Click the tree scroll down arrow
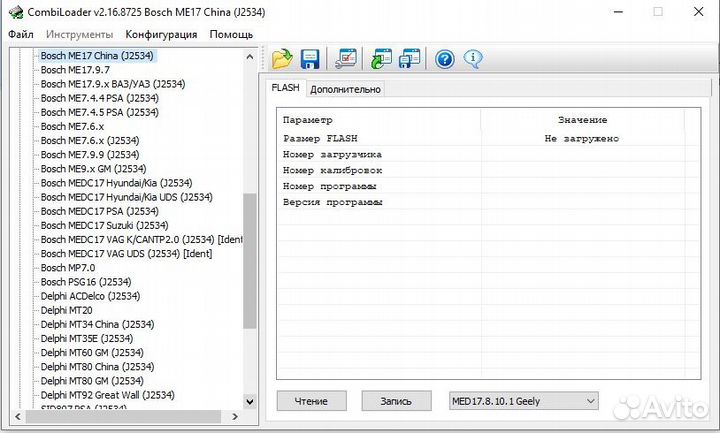This screenshot has height=433, width=720. 249,402
